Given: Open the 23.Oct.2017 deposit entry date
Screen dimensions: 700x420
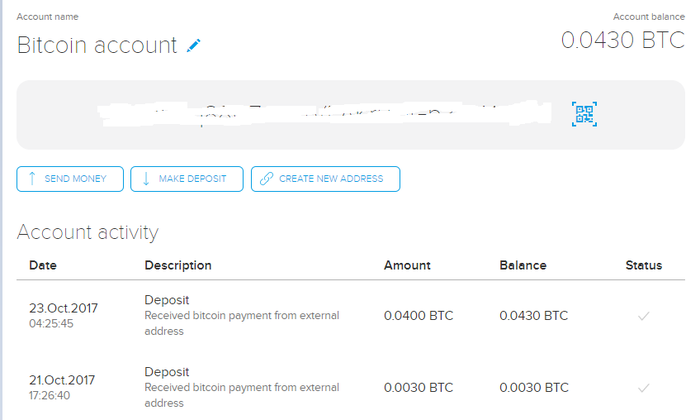Looking at the screenshot, I should coord(64,309).
